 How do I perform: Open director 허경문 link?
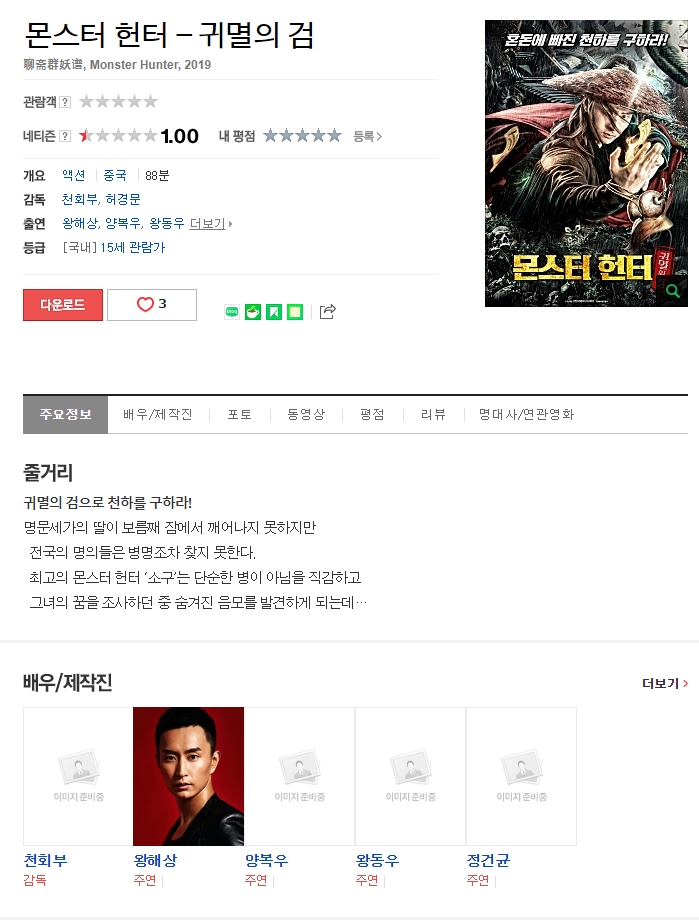point(123,199)
